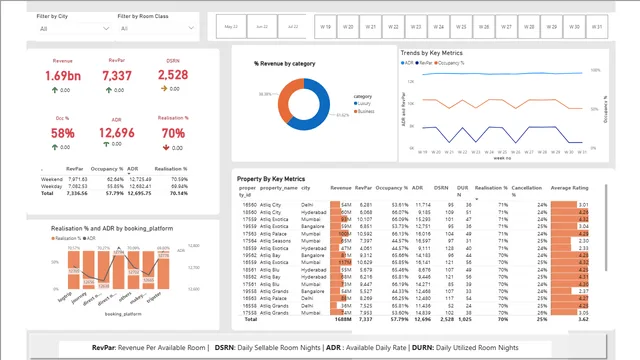The height and width of the screenshot is (360, 640).
Task: Click the Total row of the property table
Action: [x=414, y=319]
